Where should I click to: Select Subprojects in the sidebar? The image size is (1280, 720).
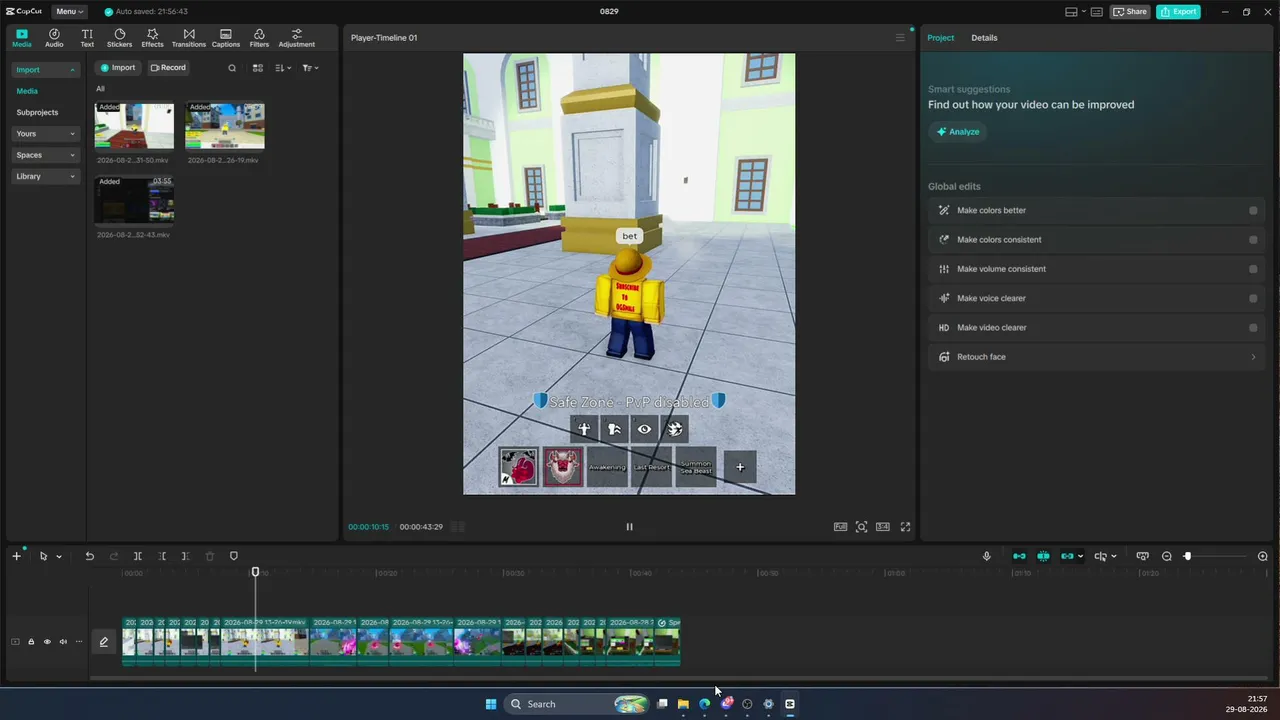click(x=37, y=113)
